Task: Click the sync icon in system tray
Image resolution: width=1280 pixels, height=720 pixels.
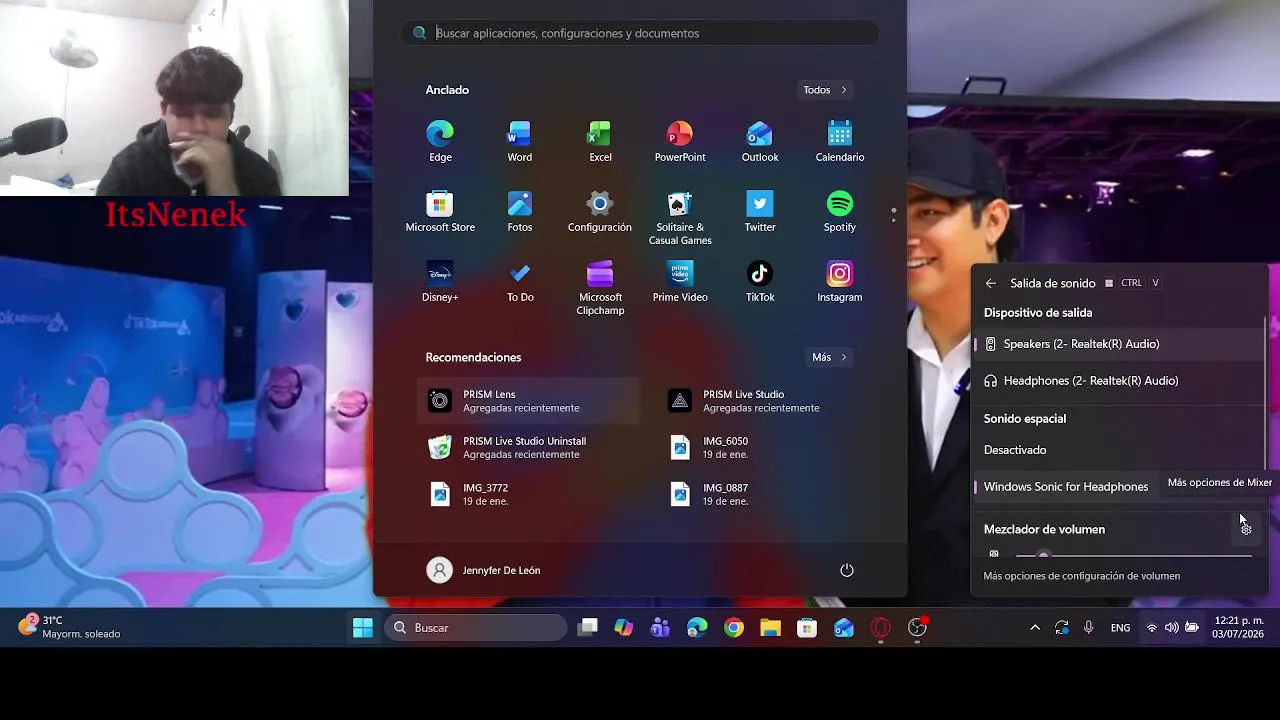Action: click(x=1062, y=628)
